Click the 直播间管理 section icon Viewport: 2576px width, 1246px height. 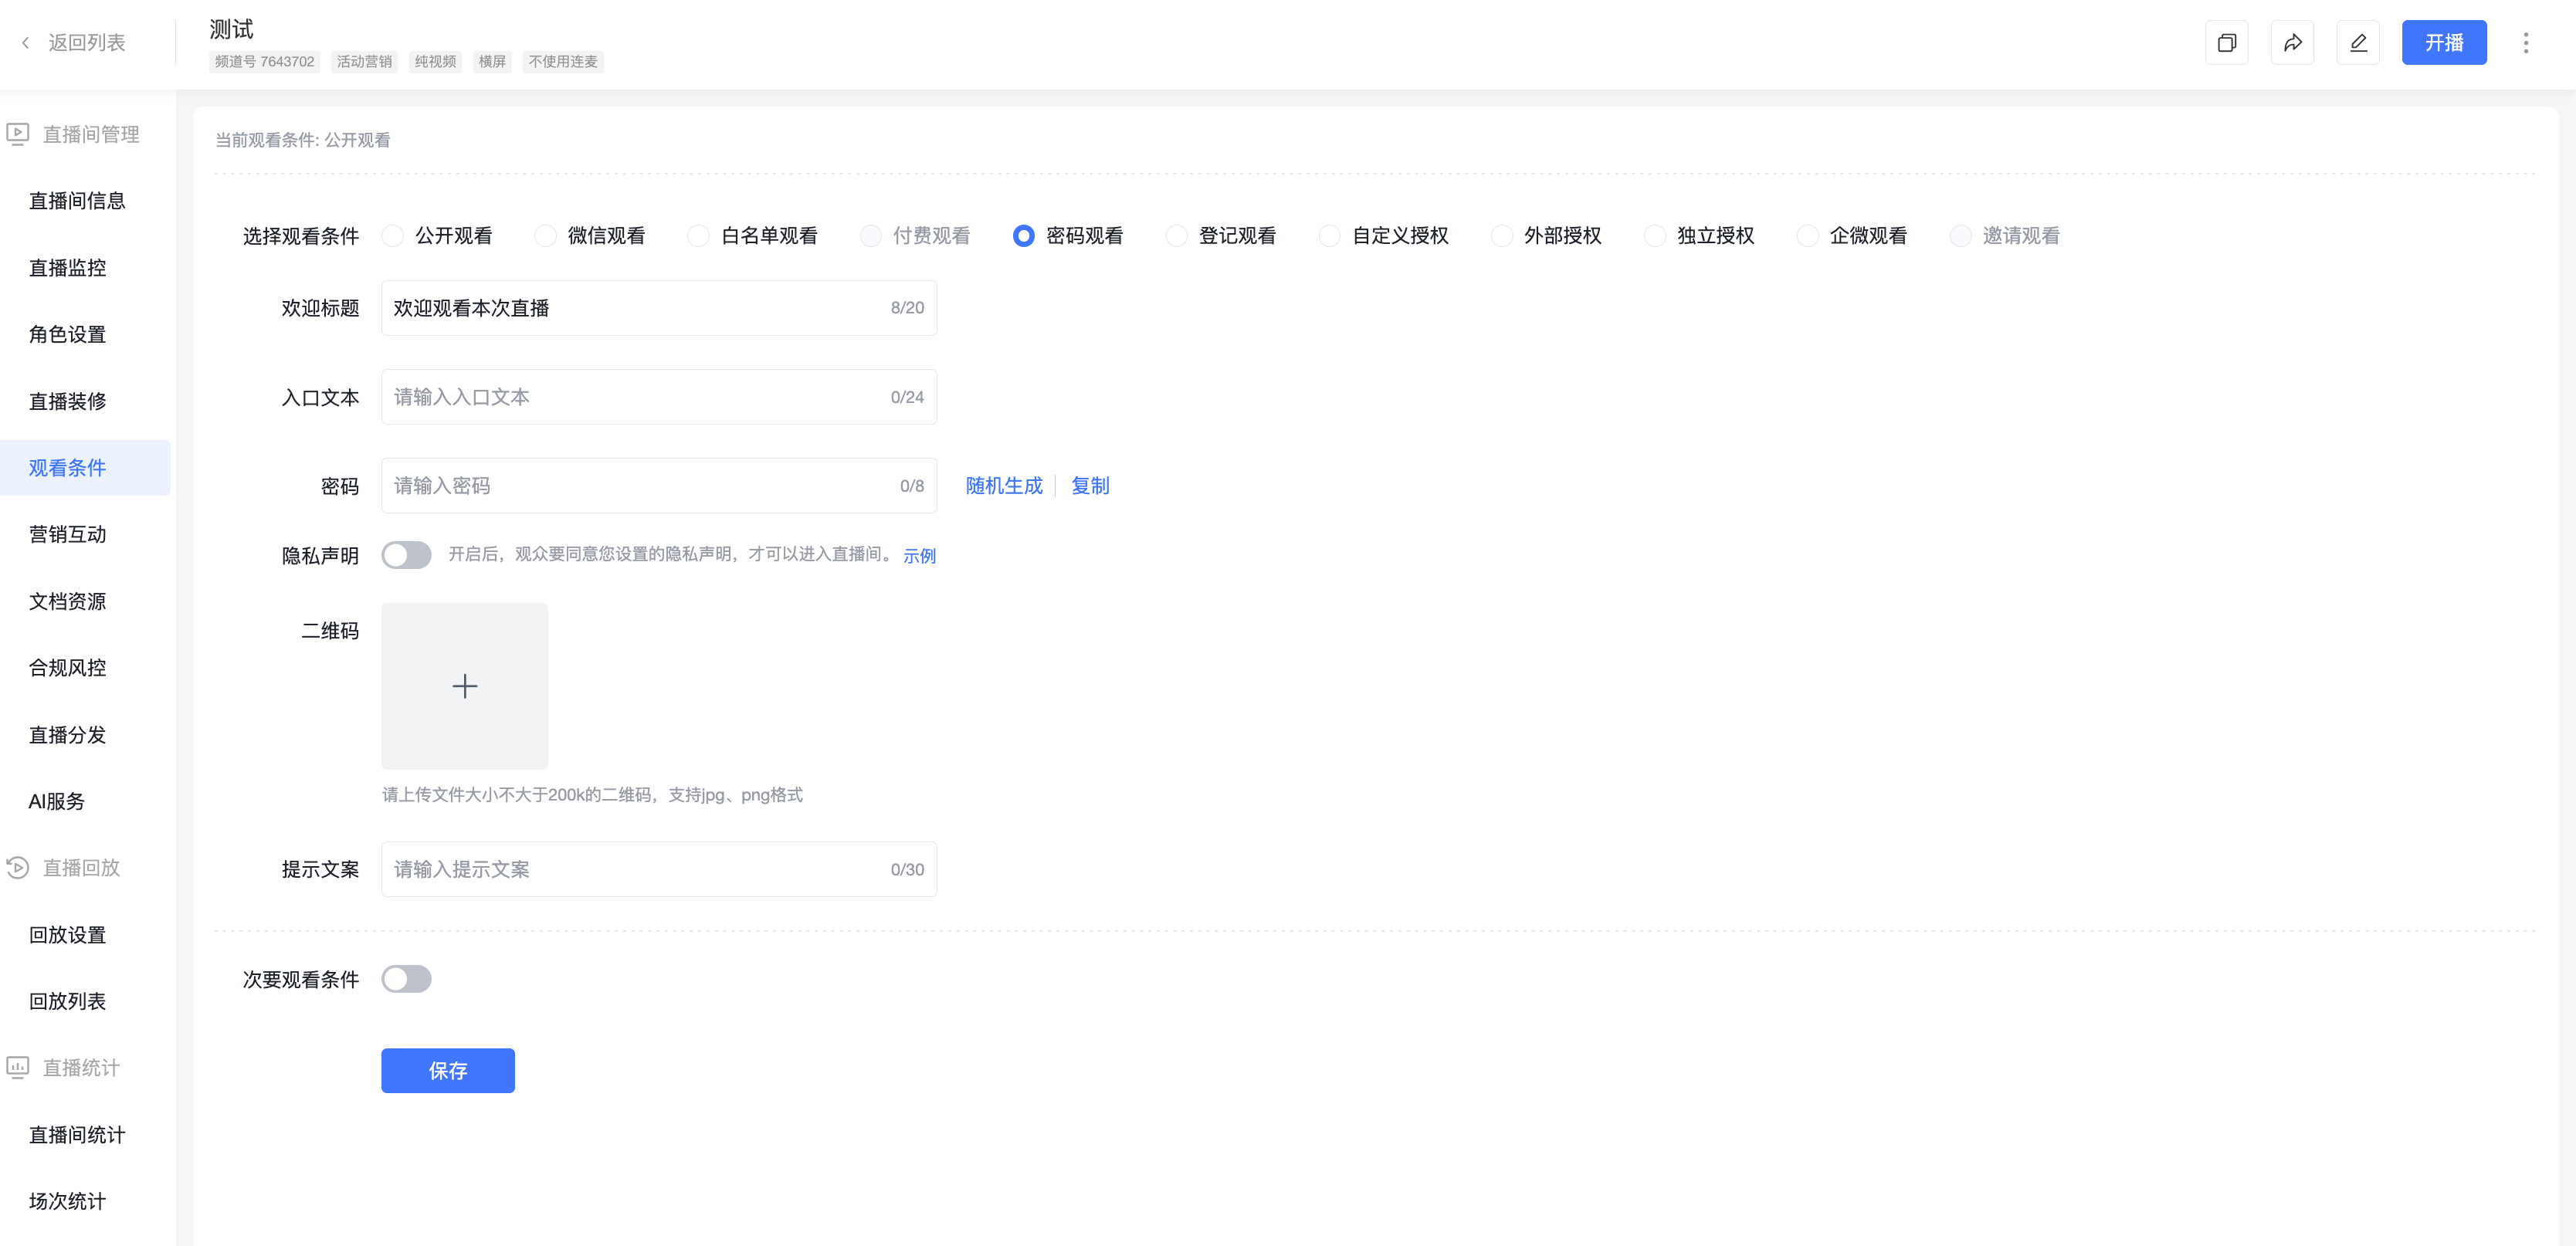click(x=18, y=133)
